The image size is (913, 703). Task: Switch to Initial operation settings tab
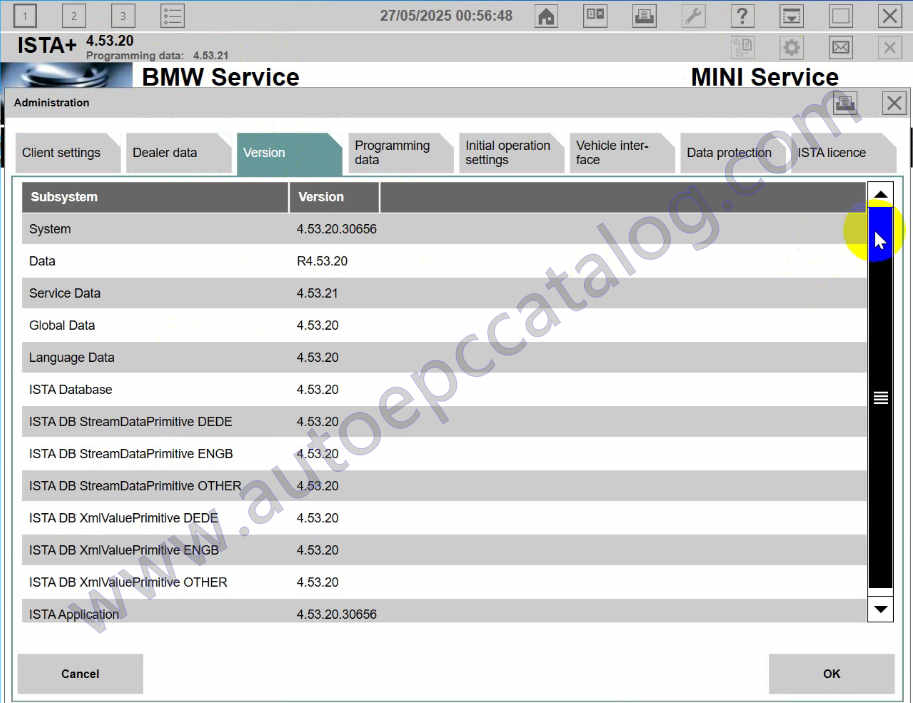[x=511, y=153]
